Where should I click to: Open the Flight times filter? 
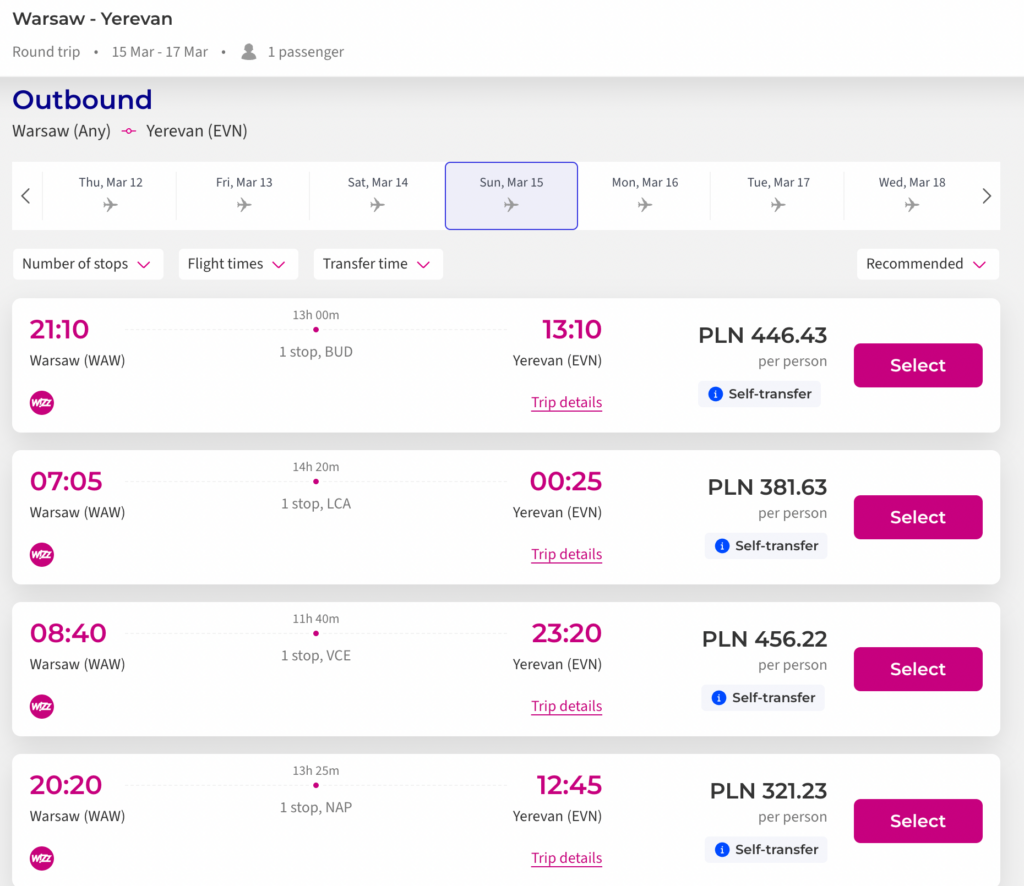[x=238, y=264]
